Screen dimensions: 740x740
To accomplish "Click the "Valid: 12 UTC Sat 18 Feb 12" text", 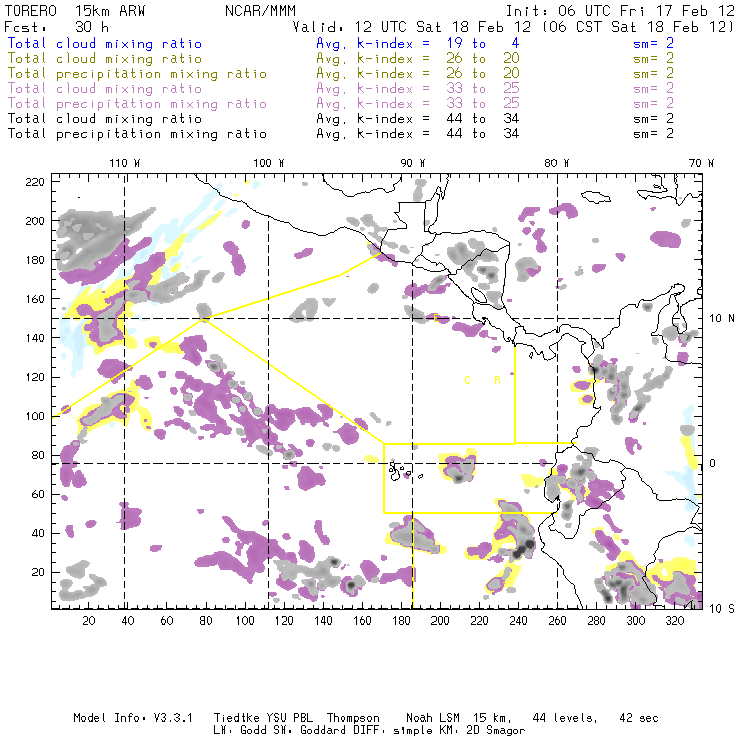I will click(412, 27).
